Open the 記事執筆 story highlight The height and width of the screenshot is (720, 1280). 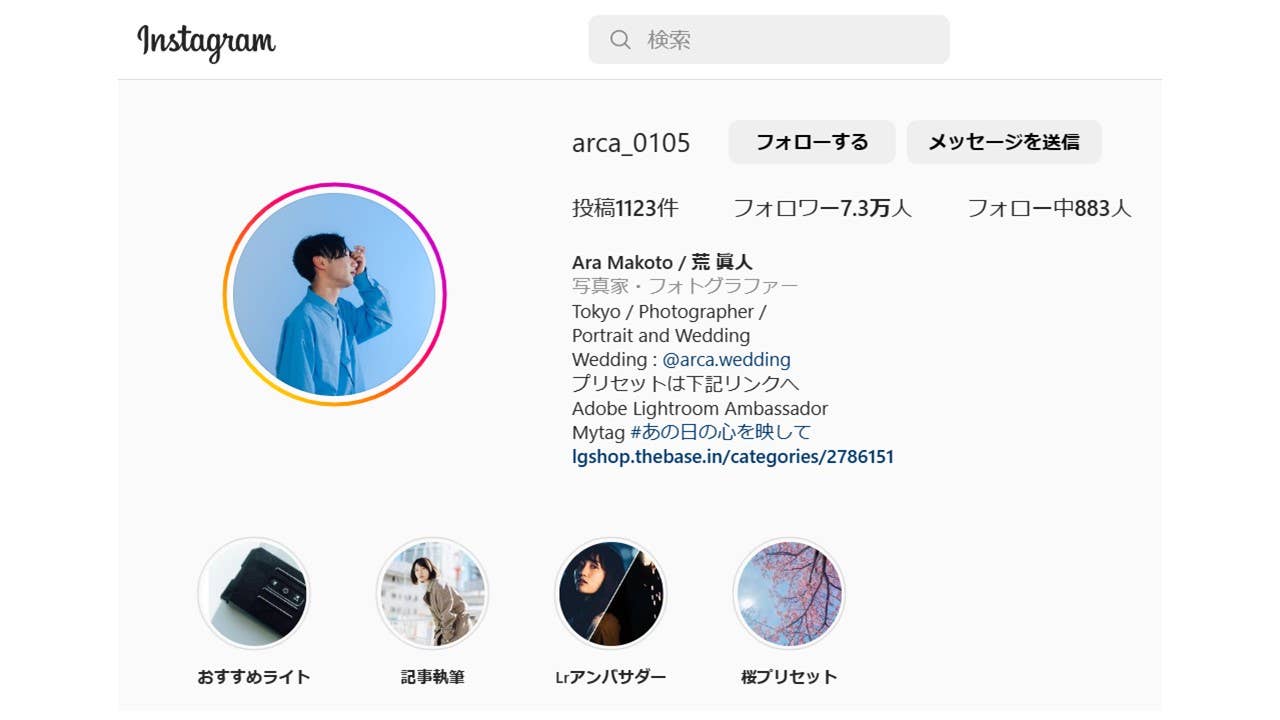[x=433, y=594]
